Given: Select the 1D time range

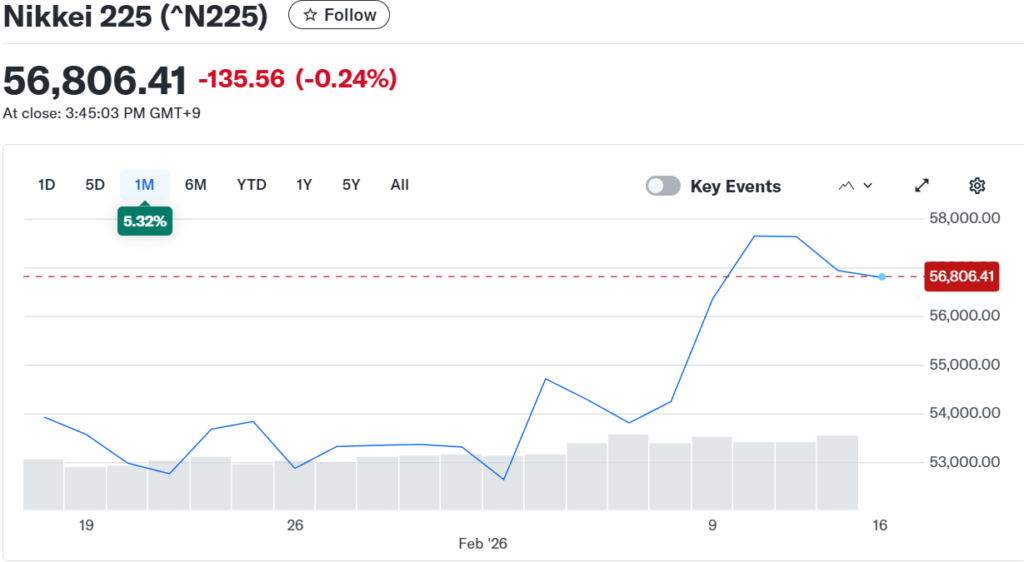Looking at the screenshot, I should tap(46, 184).
